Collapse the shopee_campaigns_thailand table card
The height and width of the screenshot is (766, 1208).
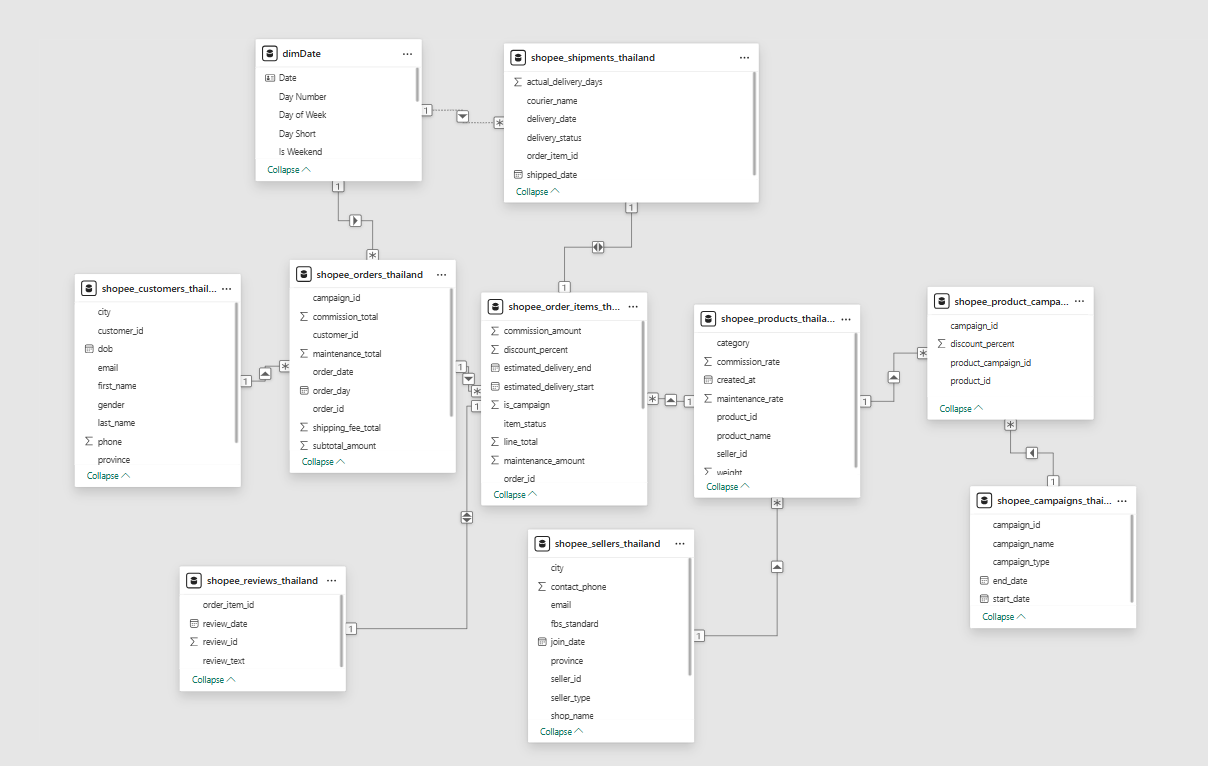(x=1004, y=617)
